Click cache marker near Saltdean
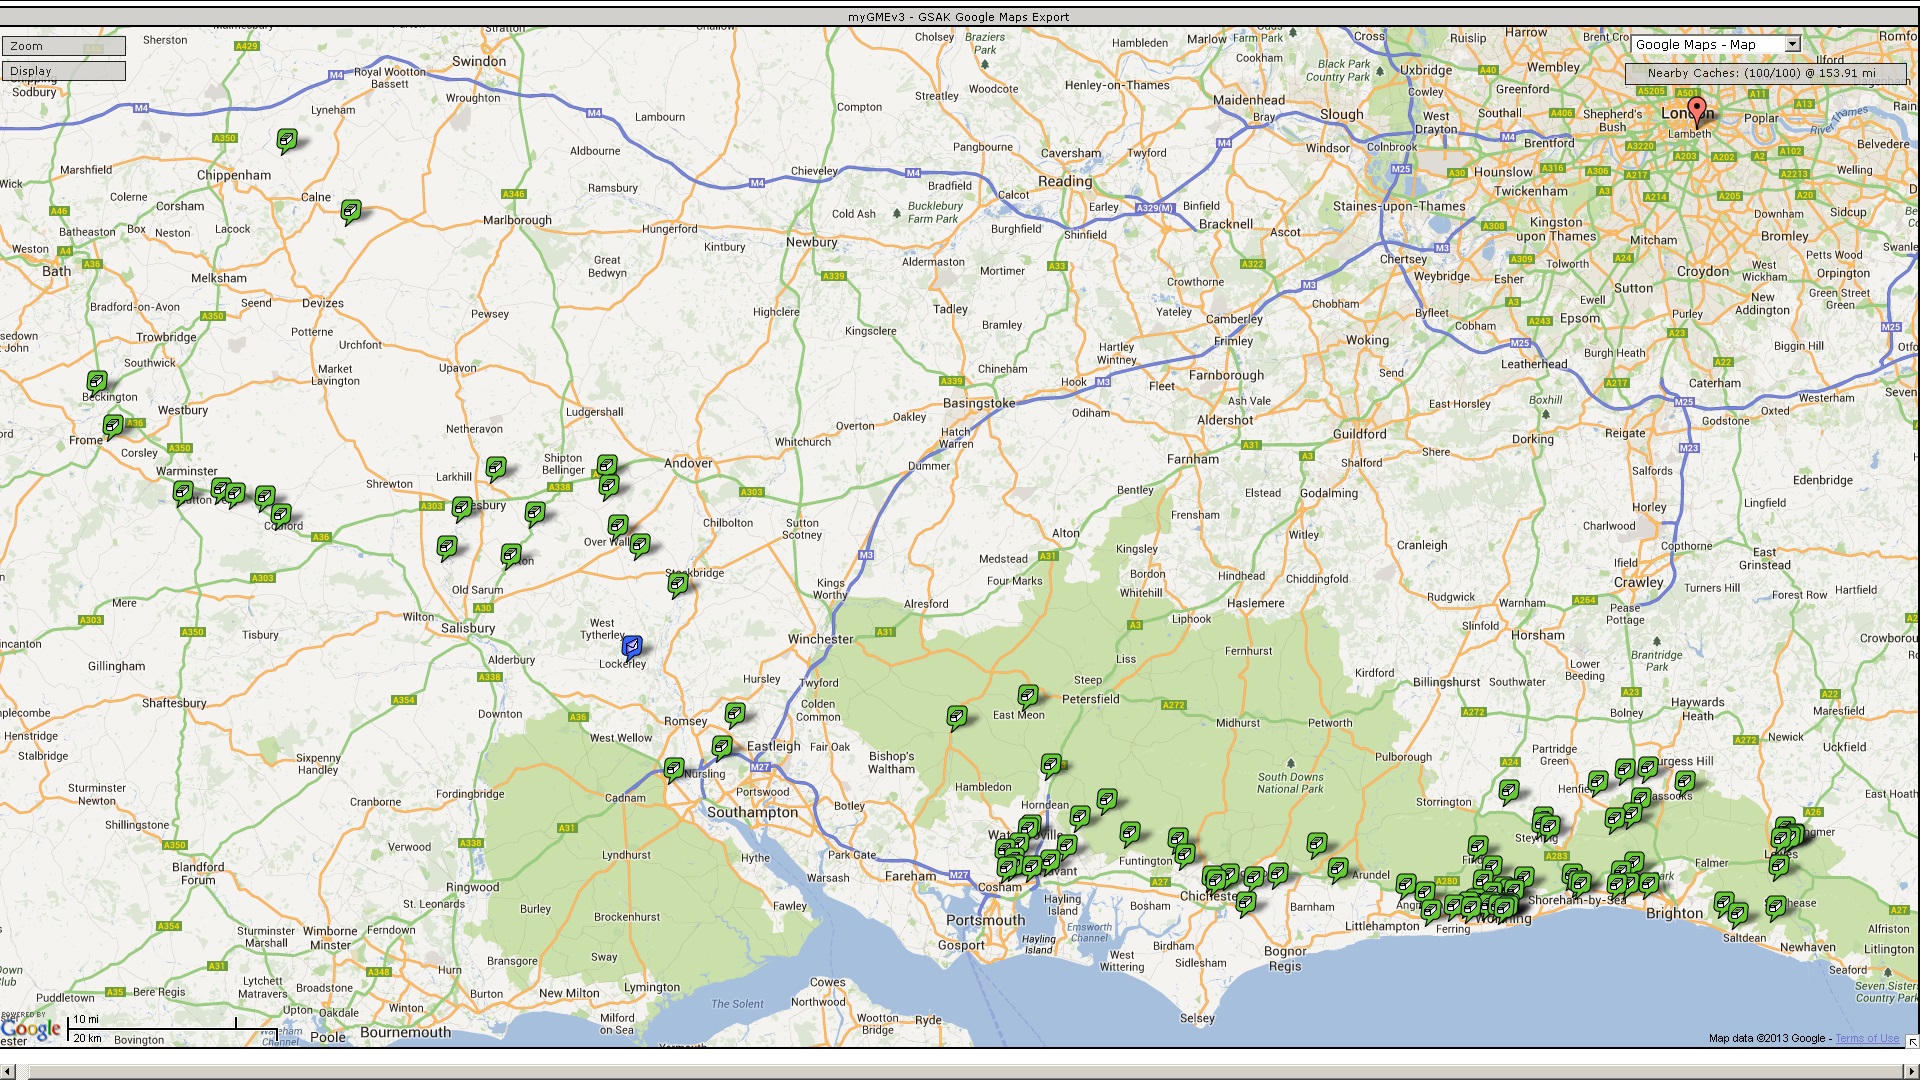Viewport: 1920px width, 1080px height. pos(1738,912)
